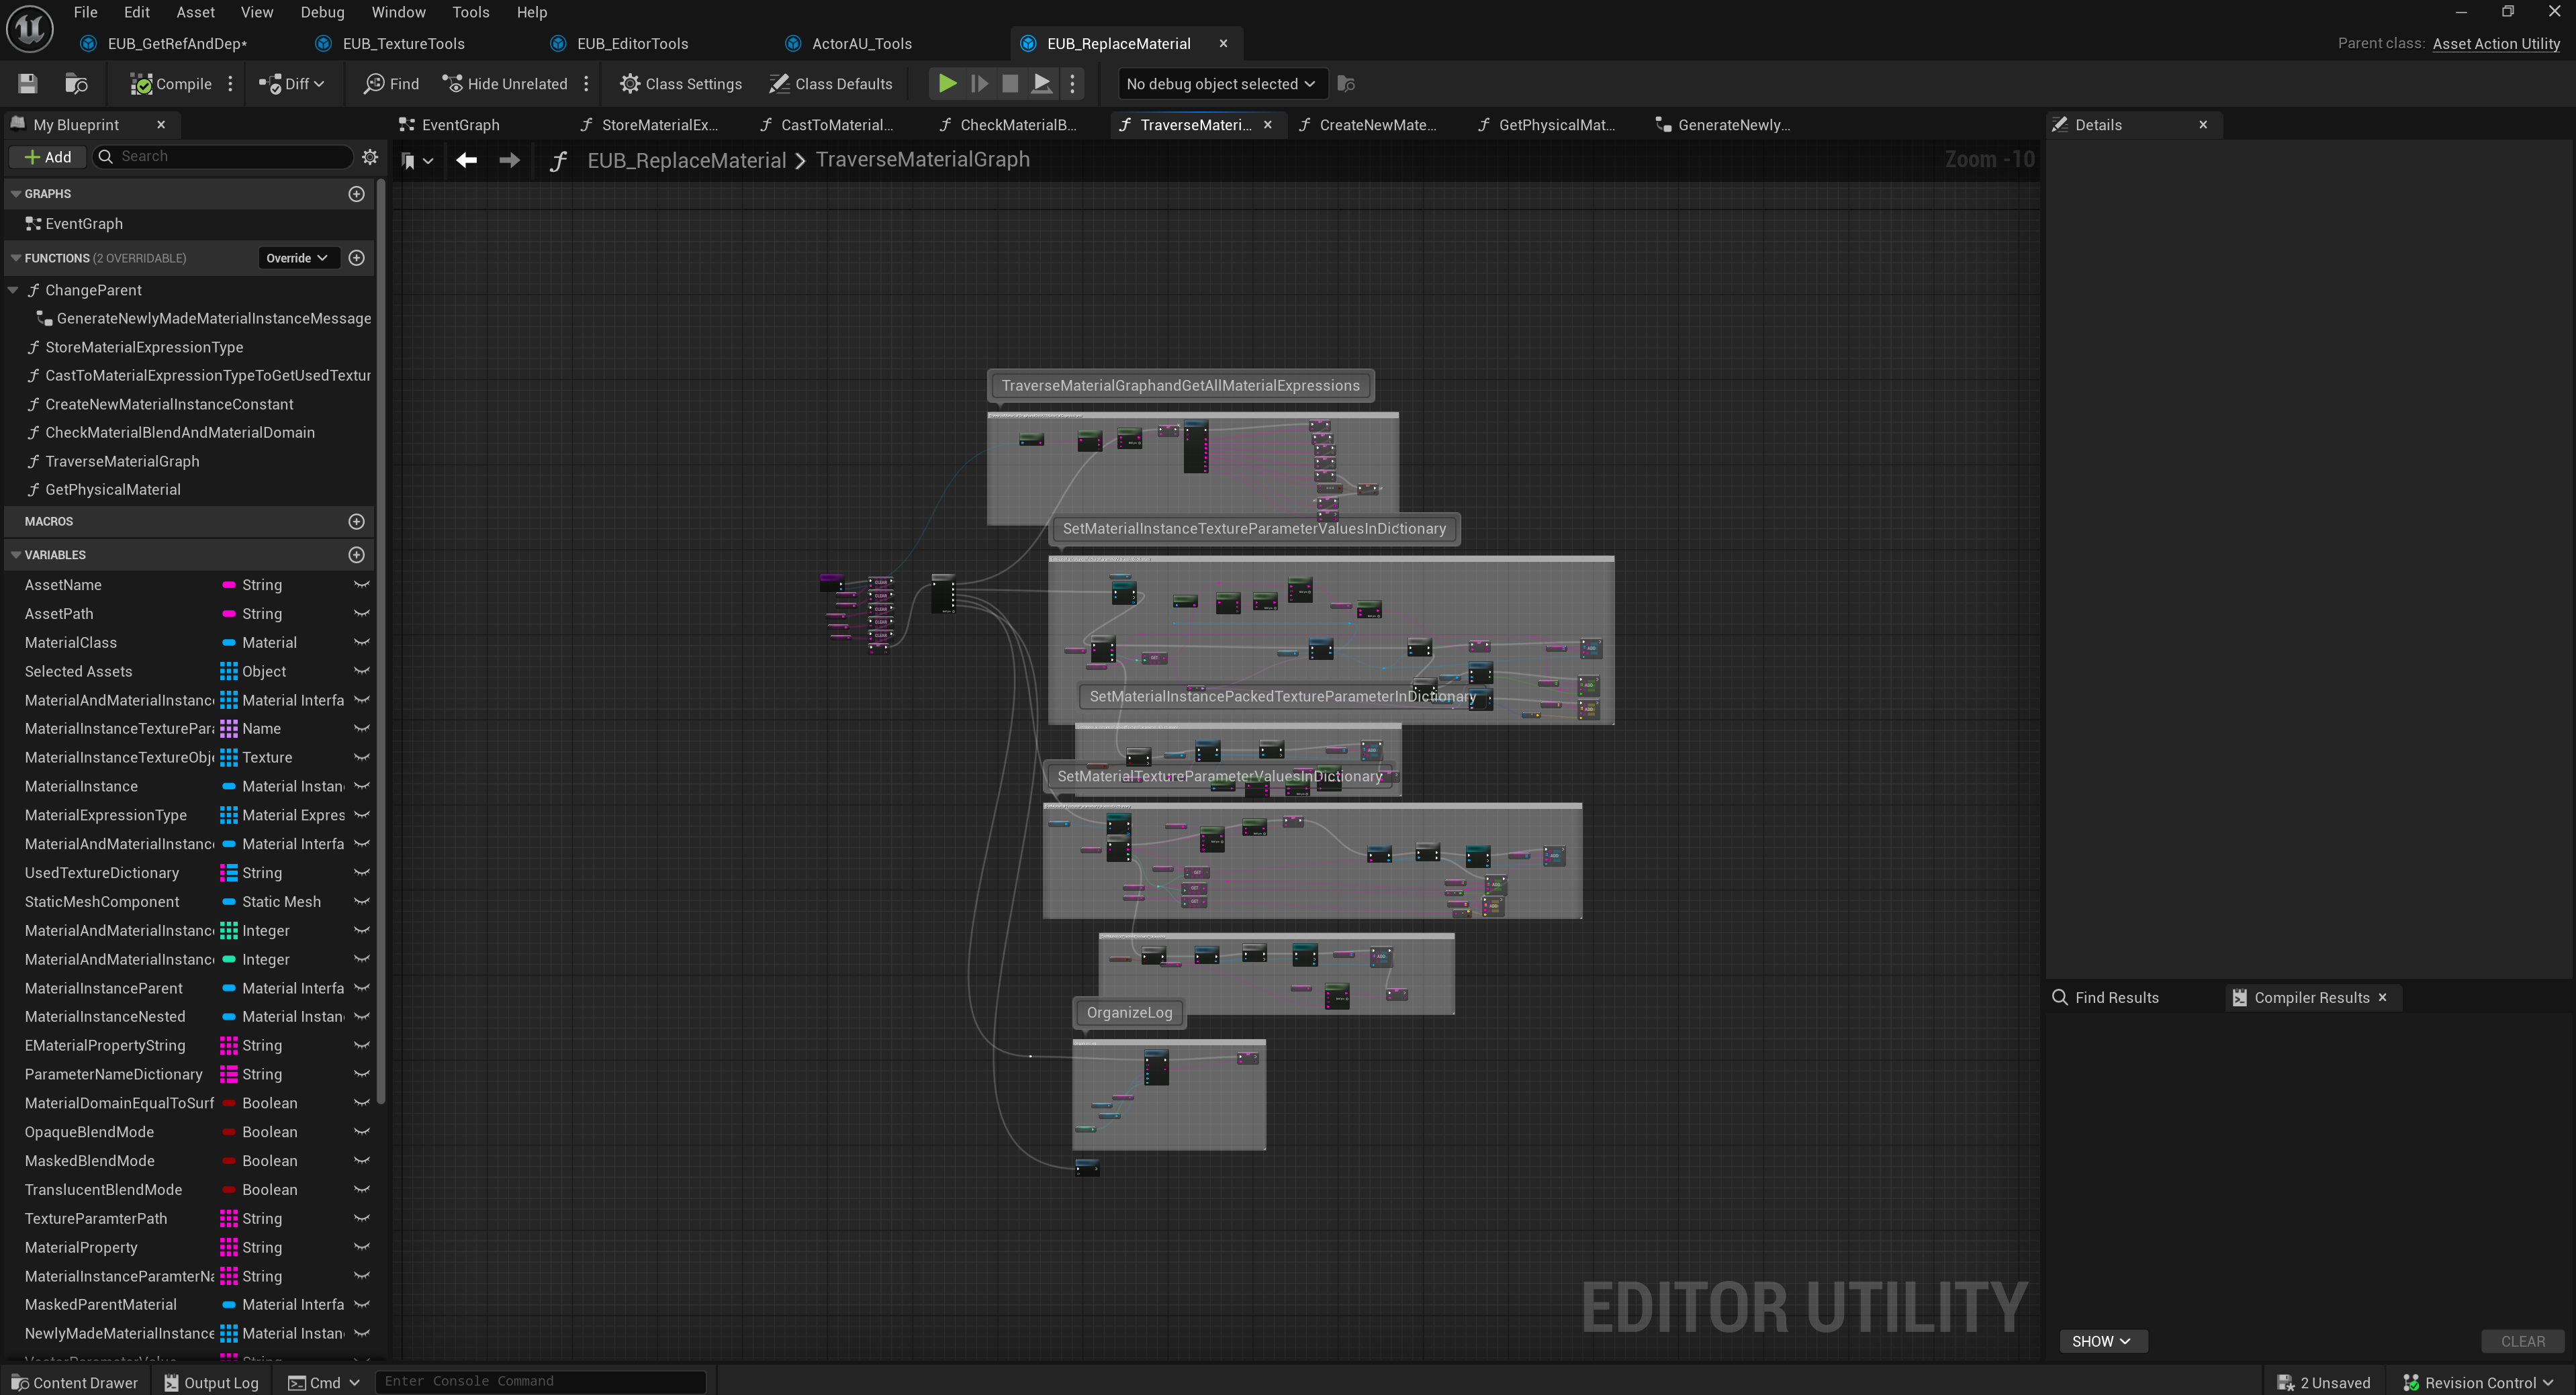The image size is (2576, 1395).
Task: Open Class Settings
Action: (x=681, y=84)
